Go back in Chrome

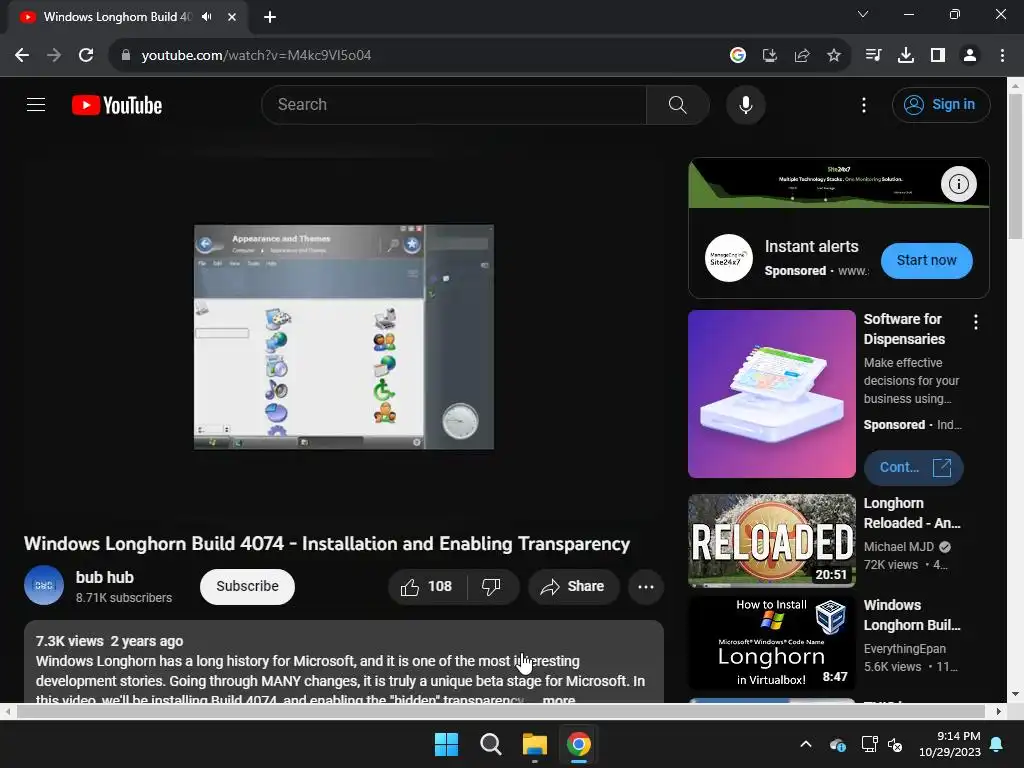[x=22, y=55]
